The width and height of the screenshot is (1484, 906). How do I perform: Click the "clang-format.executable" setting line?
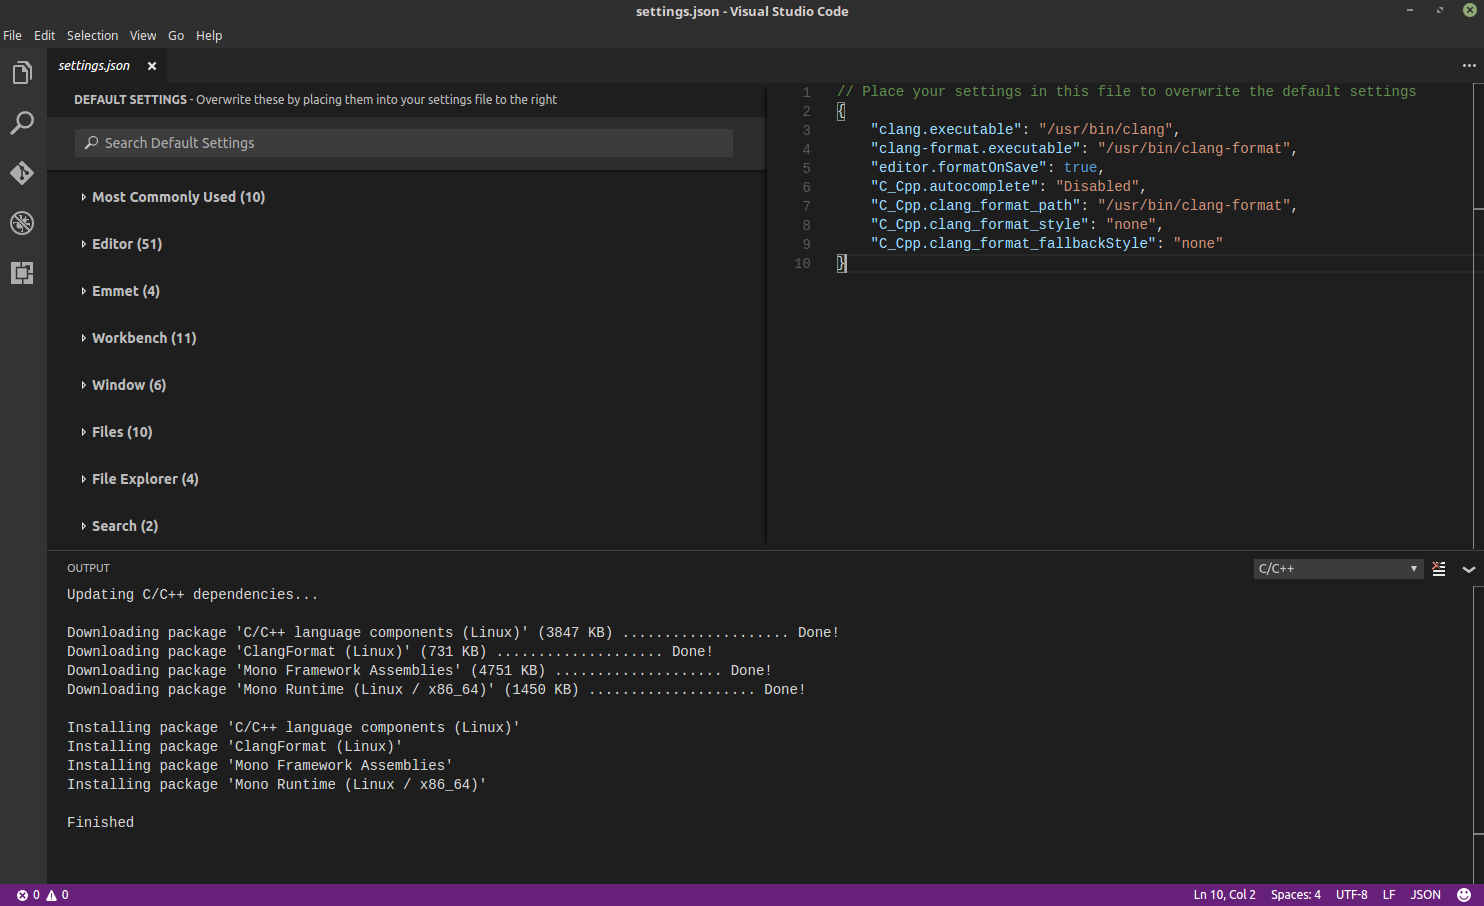click(1084, 149)
